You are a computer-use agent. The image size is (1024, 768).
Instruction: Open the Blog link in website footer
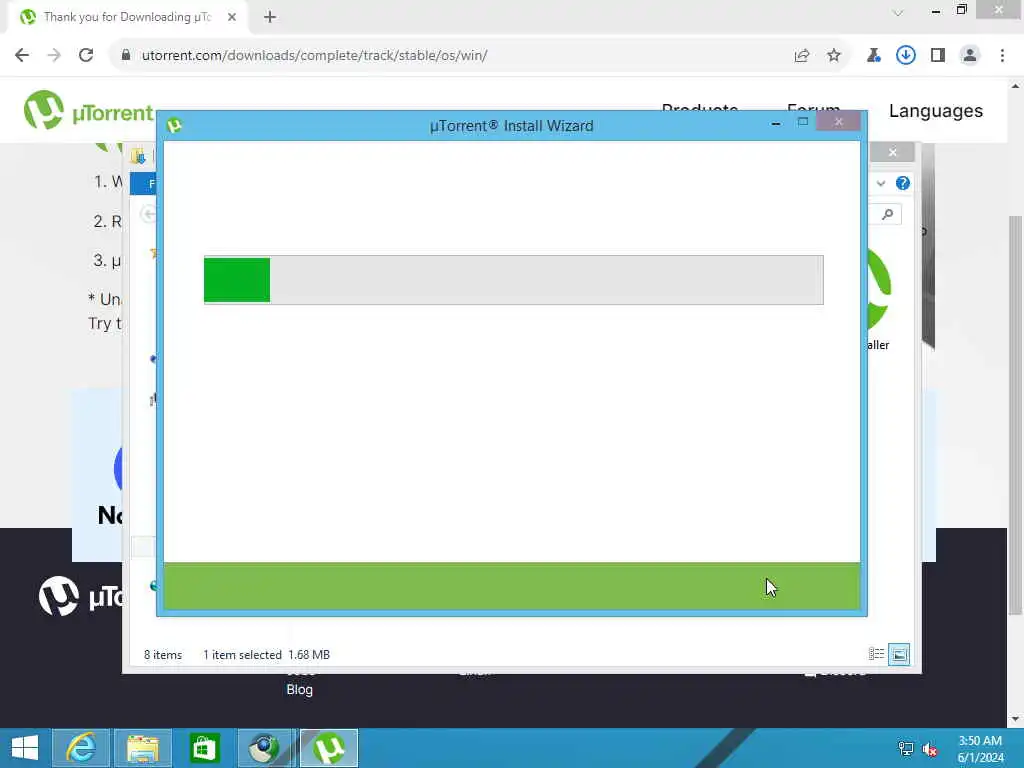tap(299, 690)
